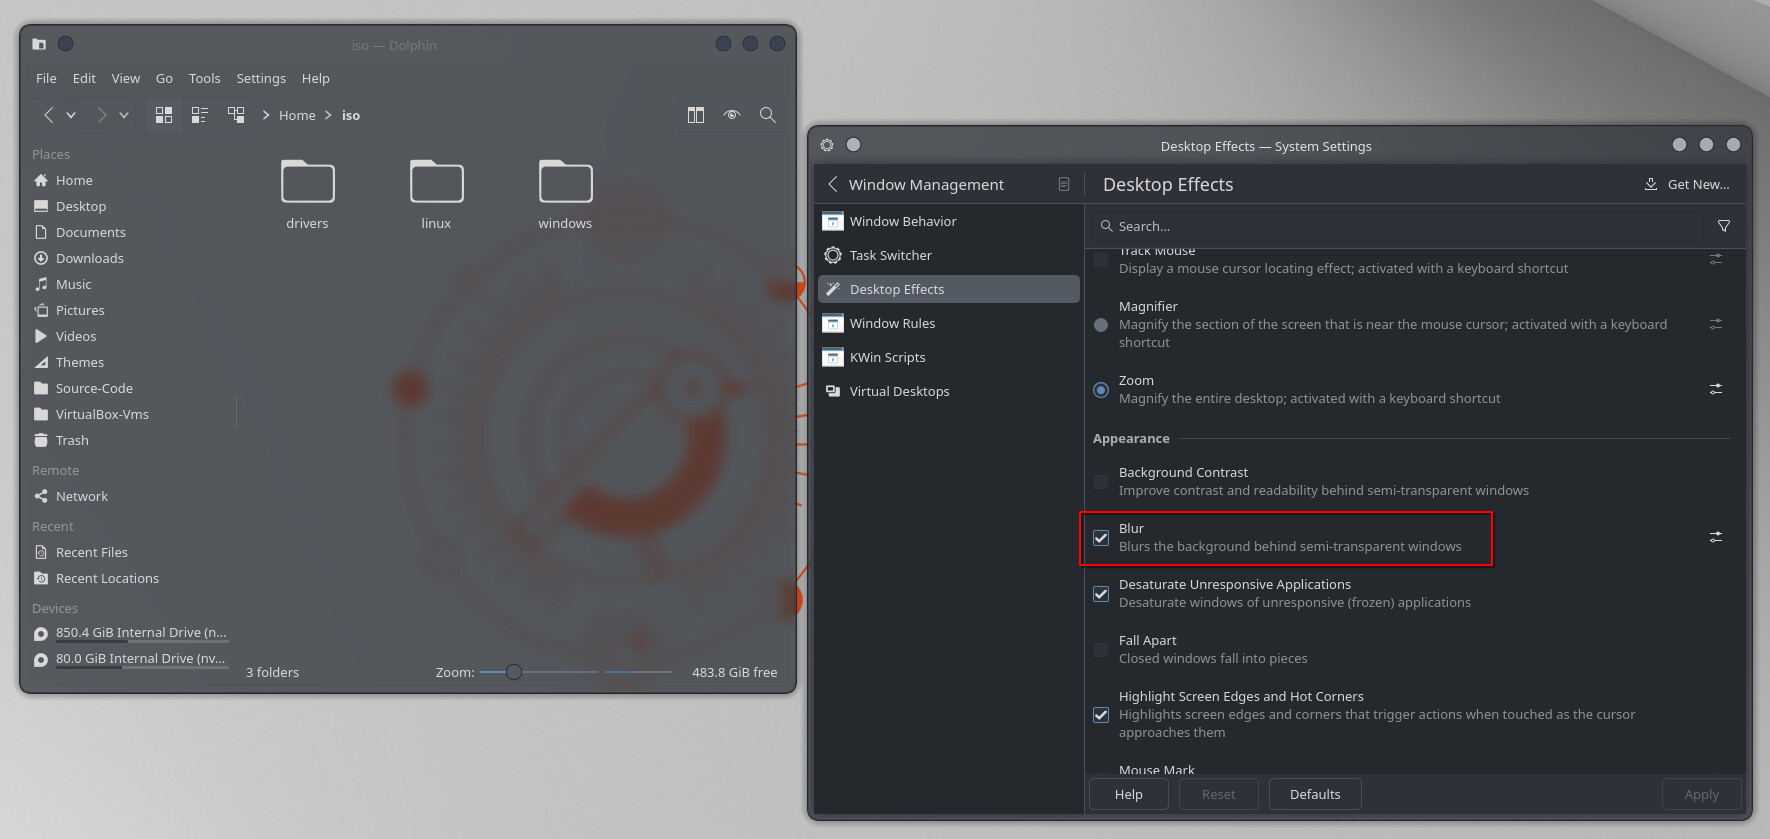Open the forward history dropdown arrow
The height and width of the screenshot is (839, 1770).
[x=124, y=115]
